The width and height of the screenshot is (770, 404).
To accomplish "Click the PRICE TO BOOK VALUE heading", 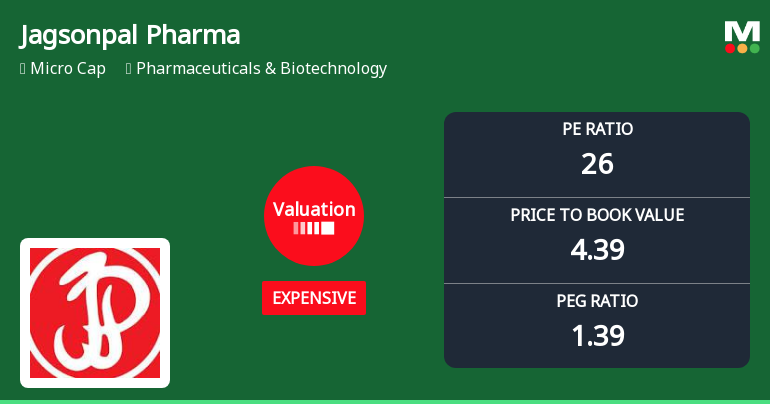I will tap(597, 215).
